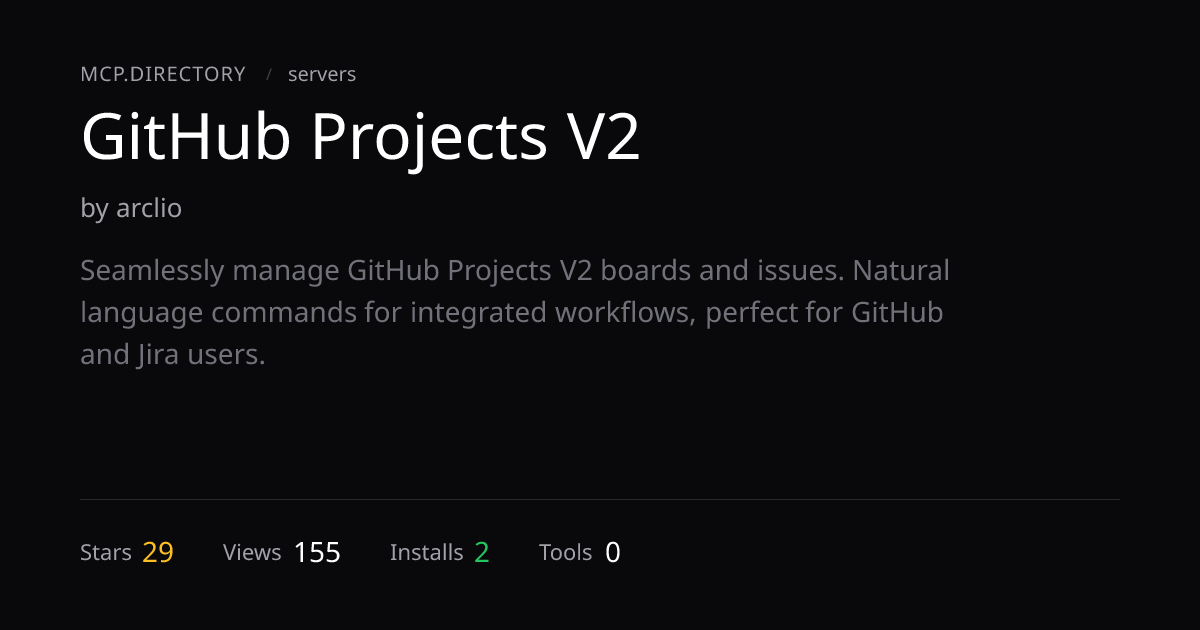Click the word 'by' before arclio
This screenshot has height=630, width=1200.
click(94, 209)
